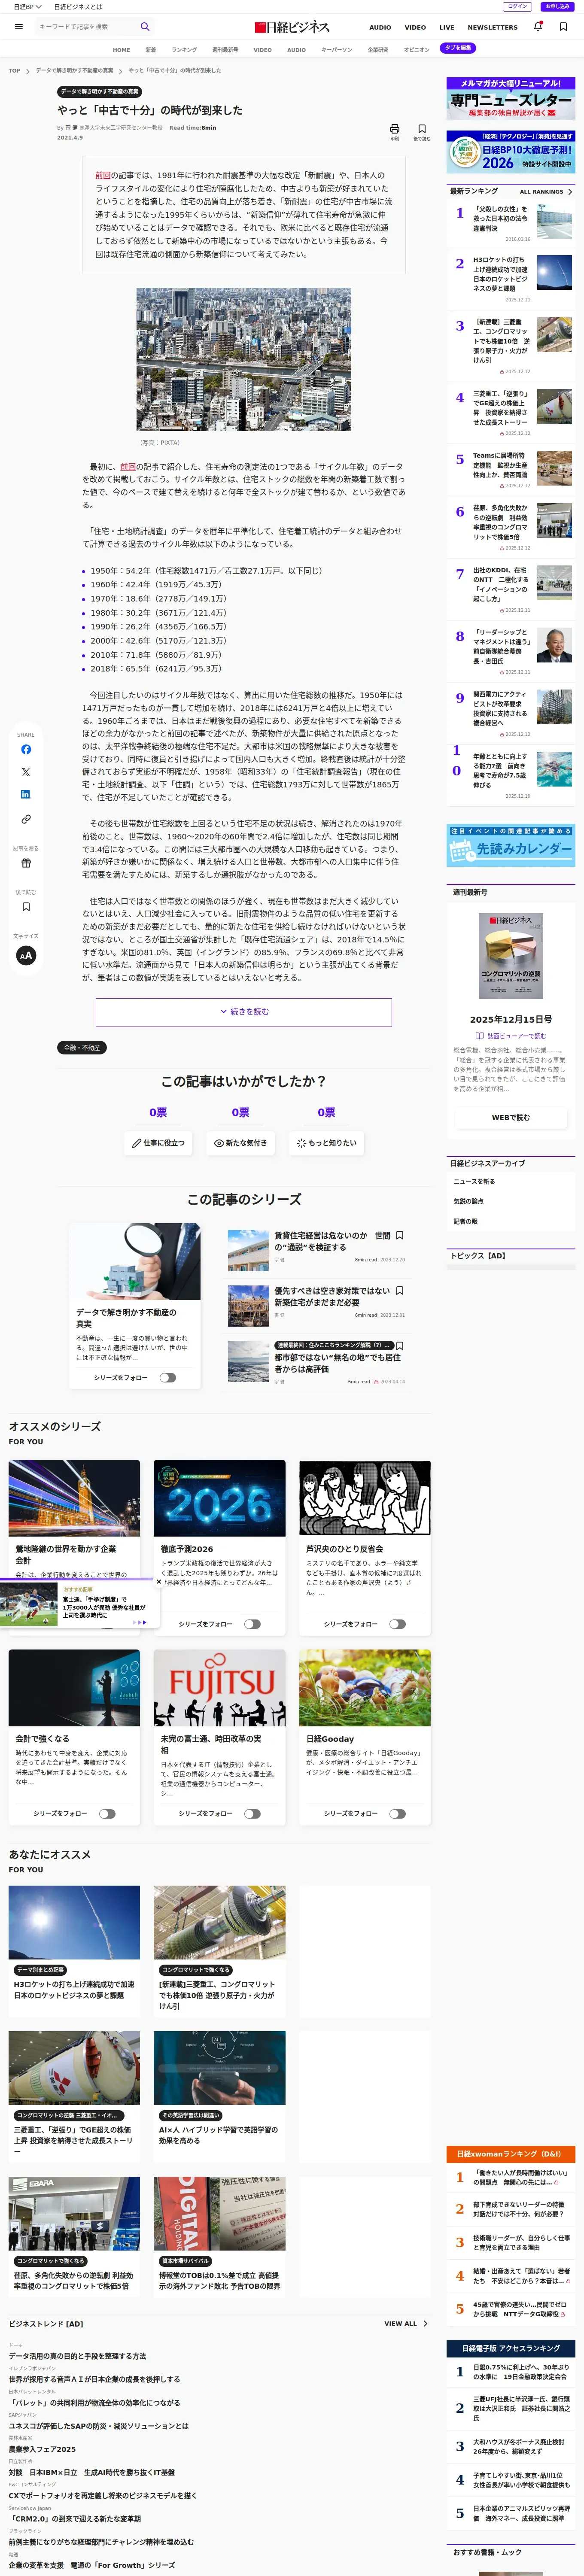Share article on X
This screenshot has width=584, height=2576.
pos(26,772)
